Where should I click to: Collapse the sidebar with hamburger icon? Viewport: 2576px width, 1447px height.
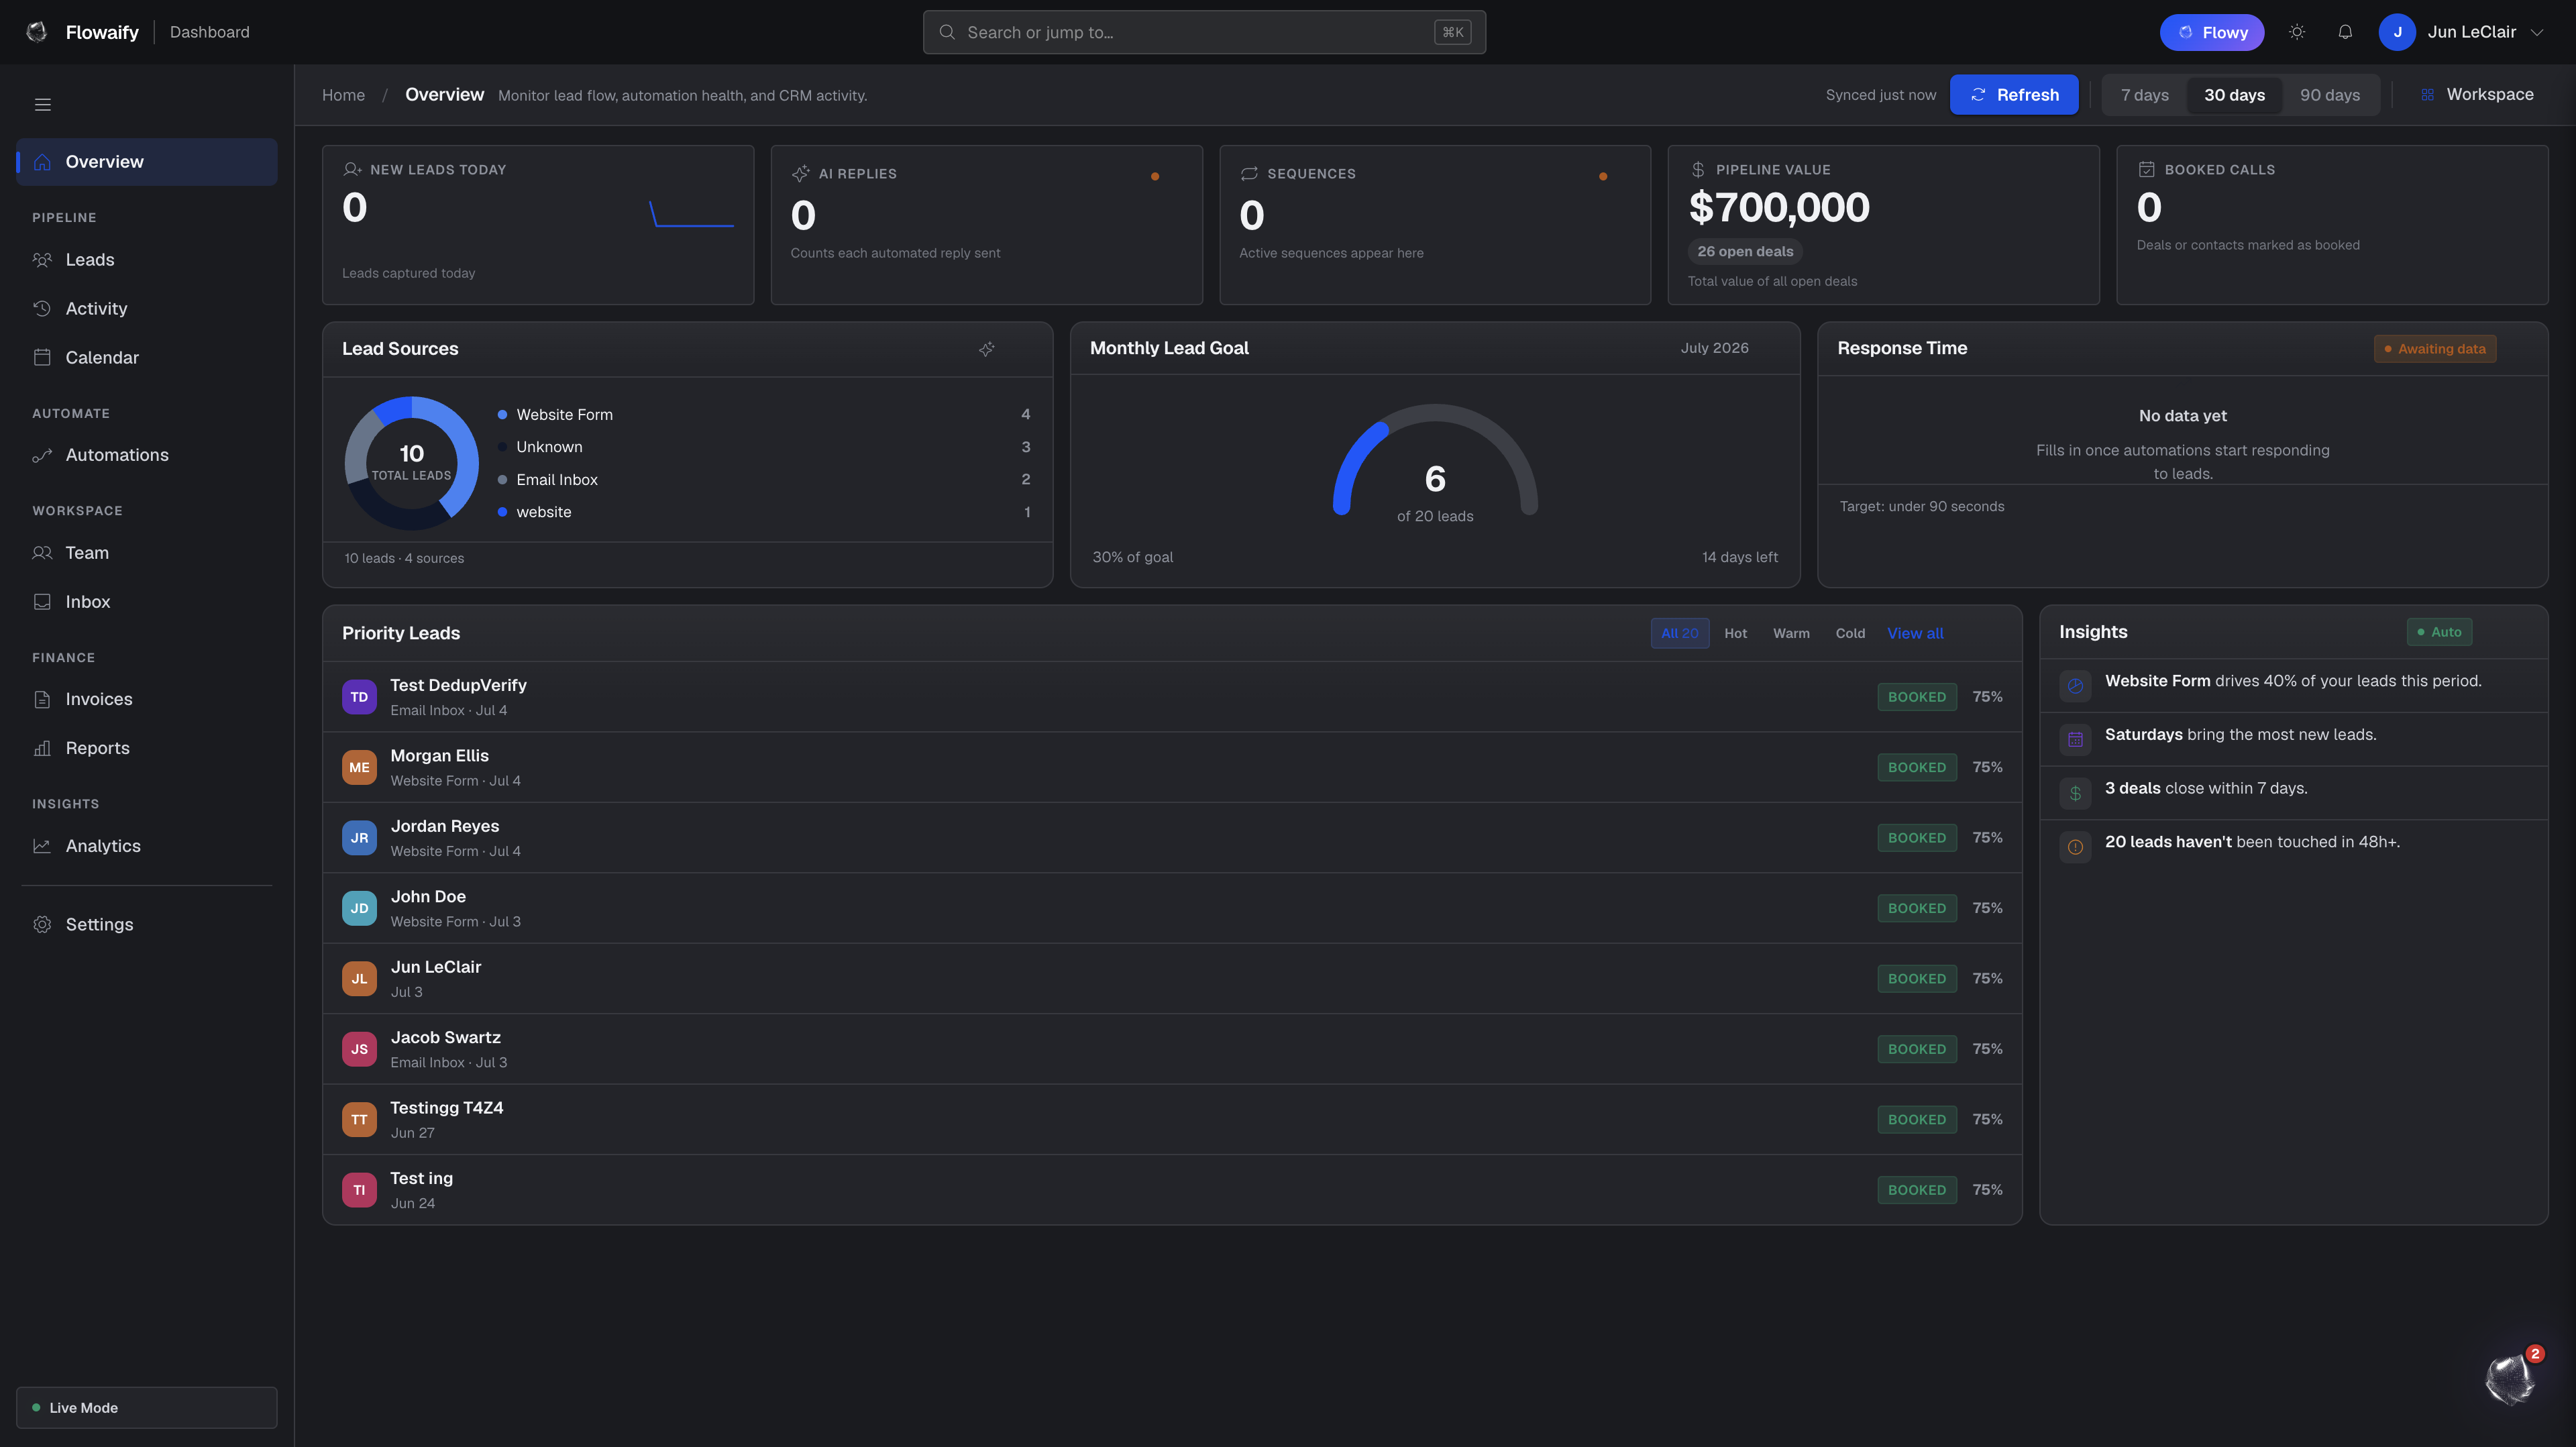43,105
